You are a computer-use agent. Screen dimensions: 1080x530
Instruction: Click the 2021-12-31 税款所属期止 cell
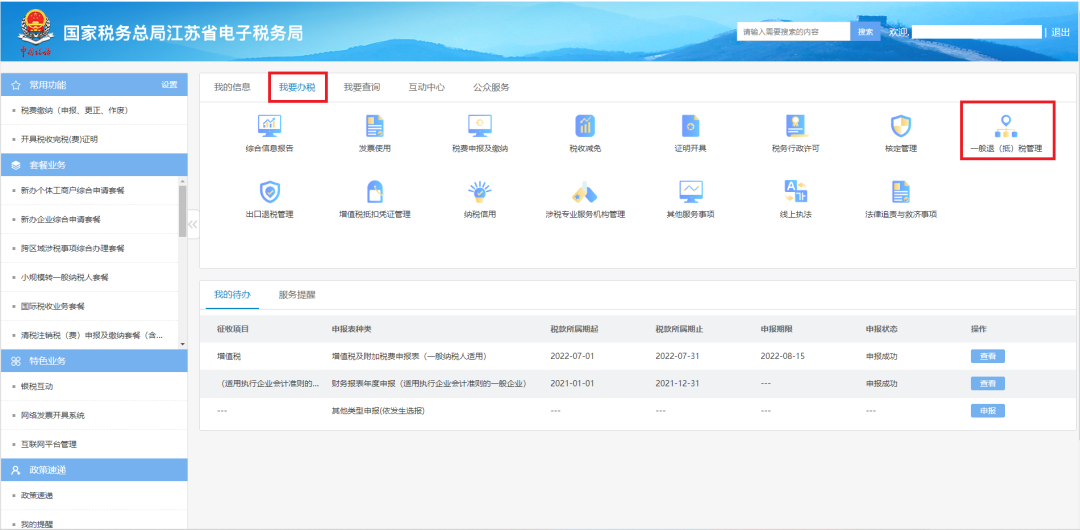point(676,383)
